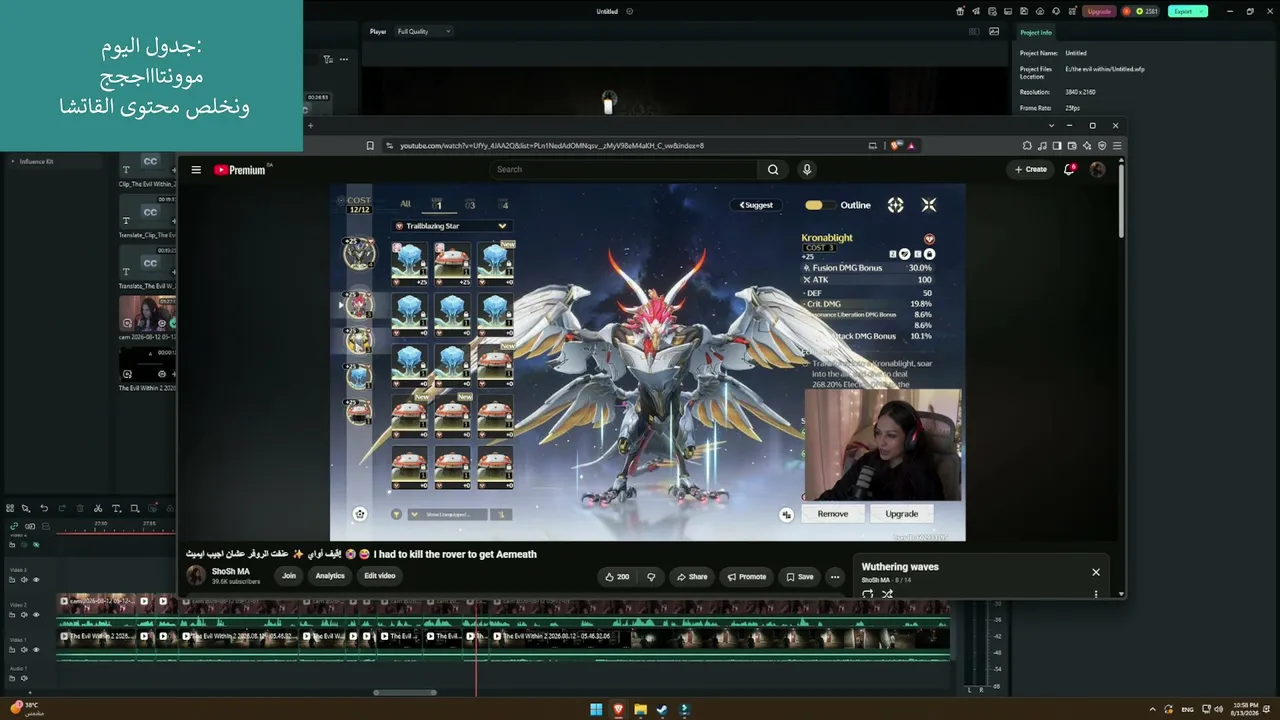The image size is (1280, 720).
Task: Click the Join channel button
Action: coord(289,575)
